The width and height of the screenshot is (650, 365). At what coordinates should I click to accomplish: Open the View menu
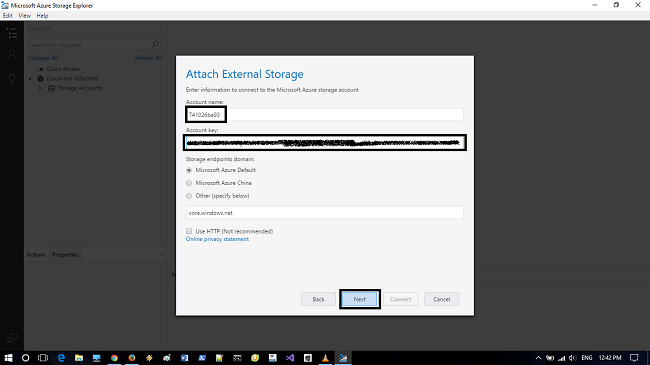(24, 16)
